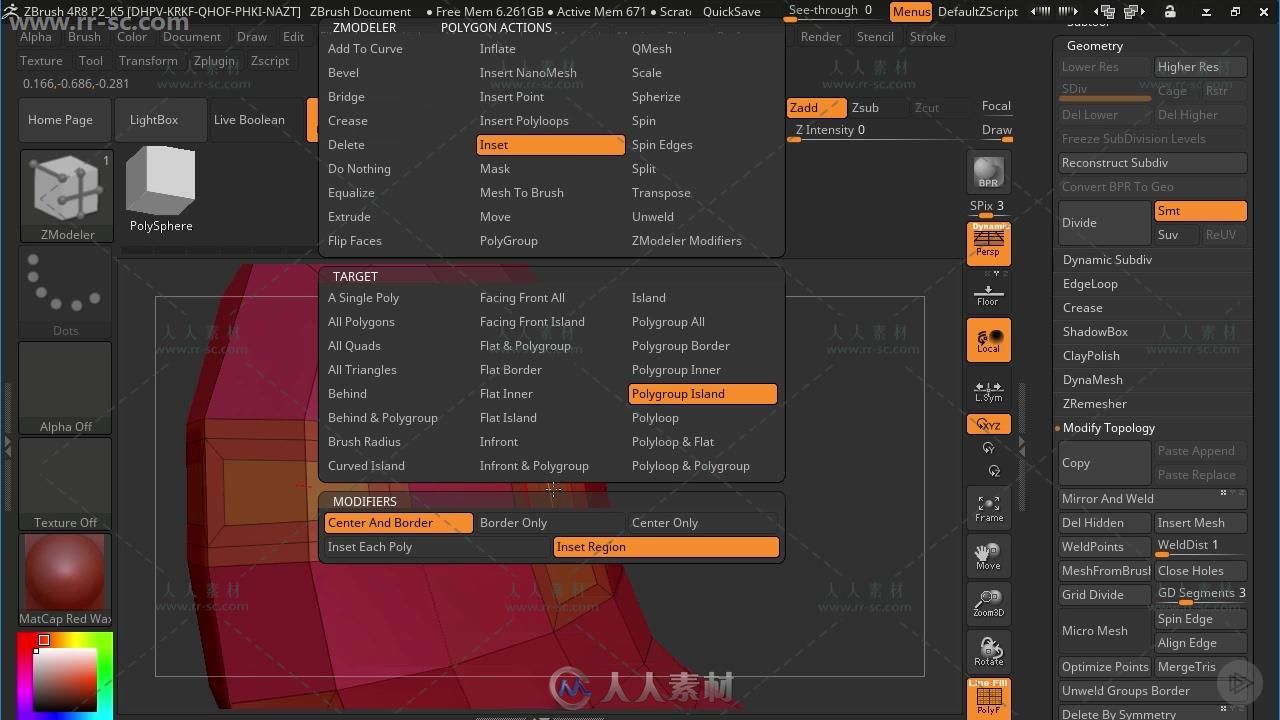Toggle the Floor grid icon
1280x720 pixels.
click(988, 293)
